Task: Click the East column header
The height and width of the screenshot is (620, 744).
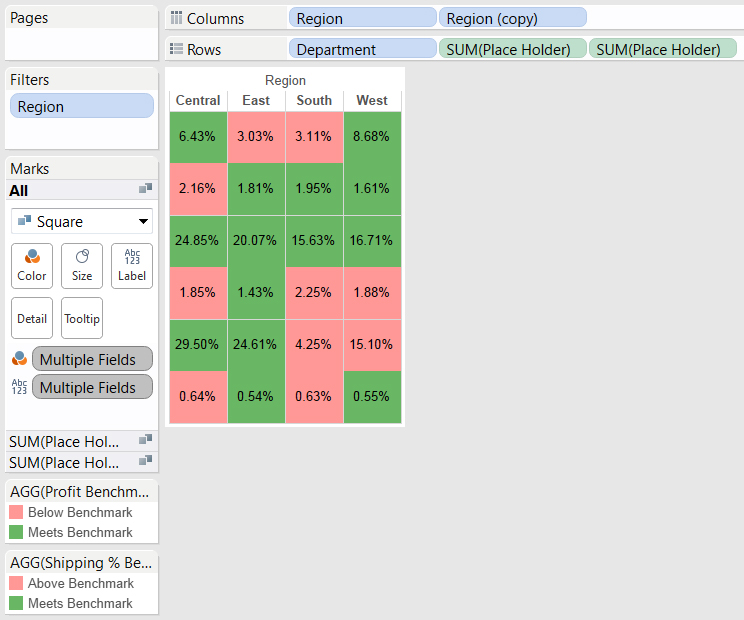Action: (256, 100)
